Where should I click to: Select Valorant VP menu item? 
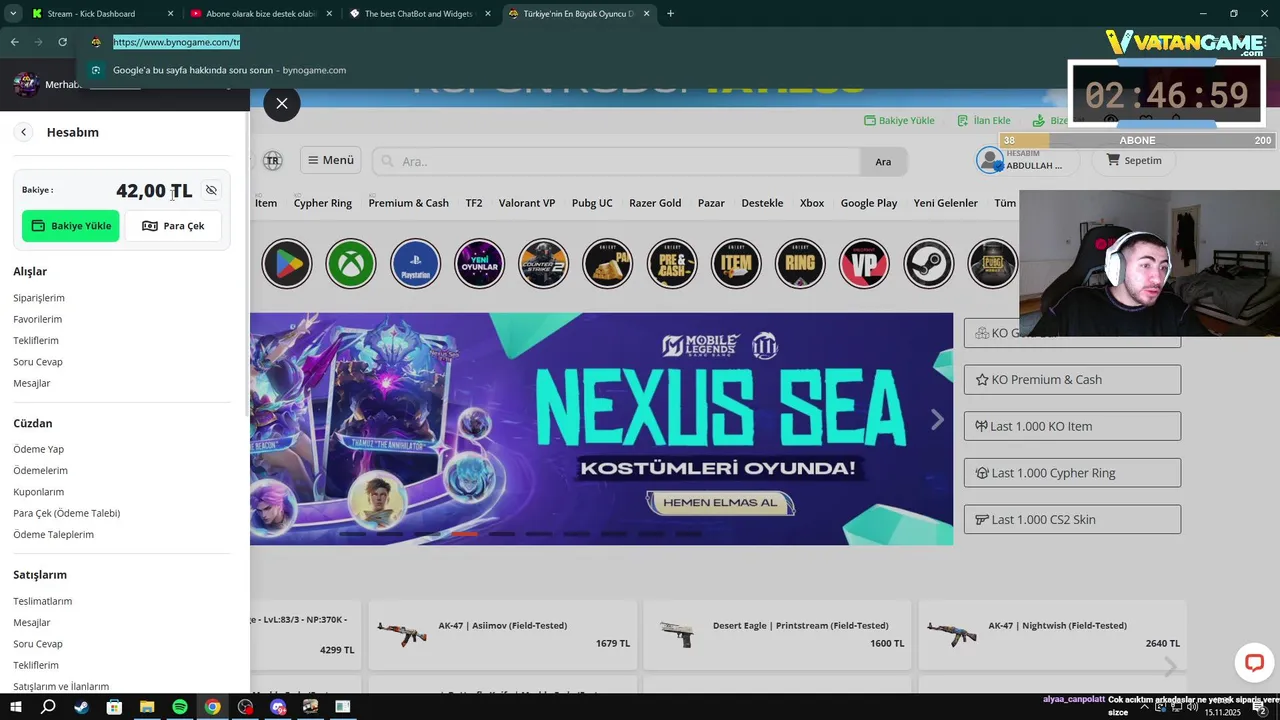click(527, 203)
